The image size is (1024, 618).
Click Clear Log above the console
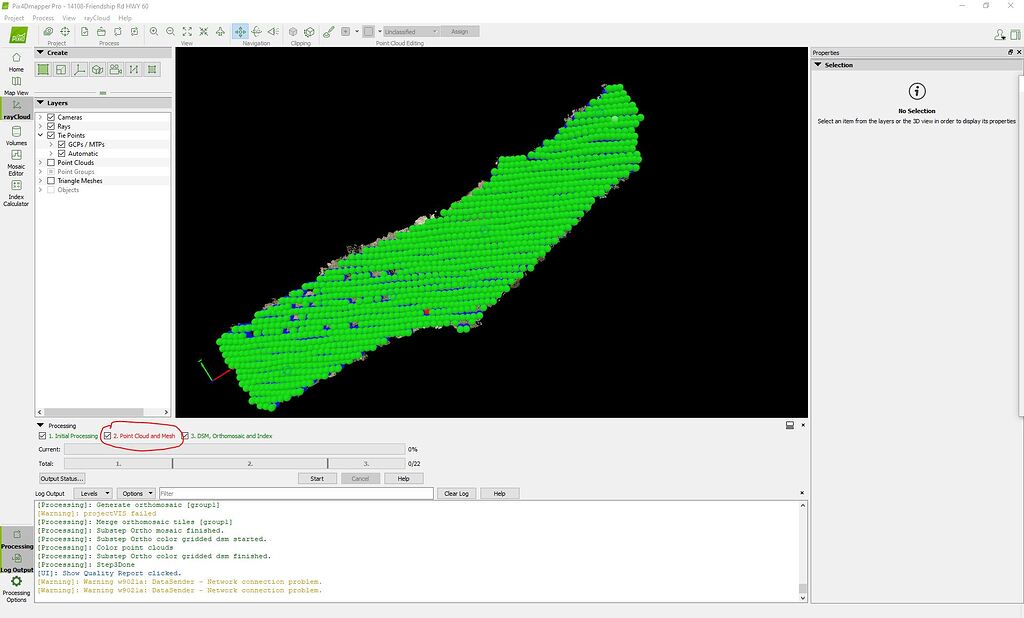[x=456, y=493]
